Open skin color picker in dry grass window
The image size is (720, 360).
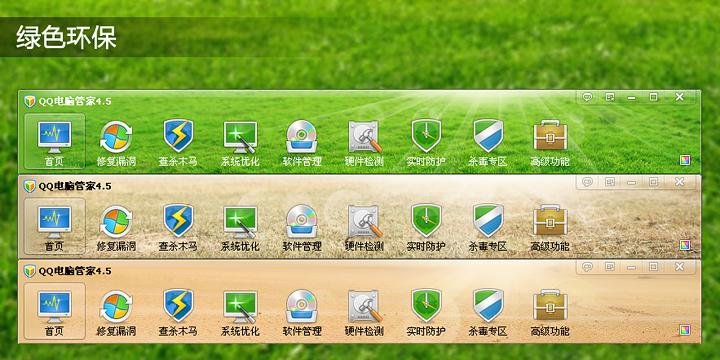685,245
